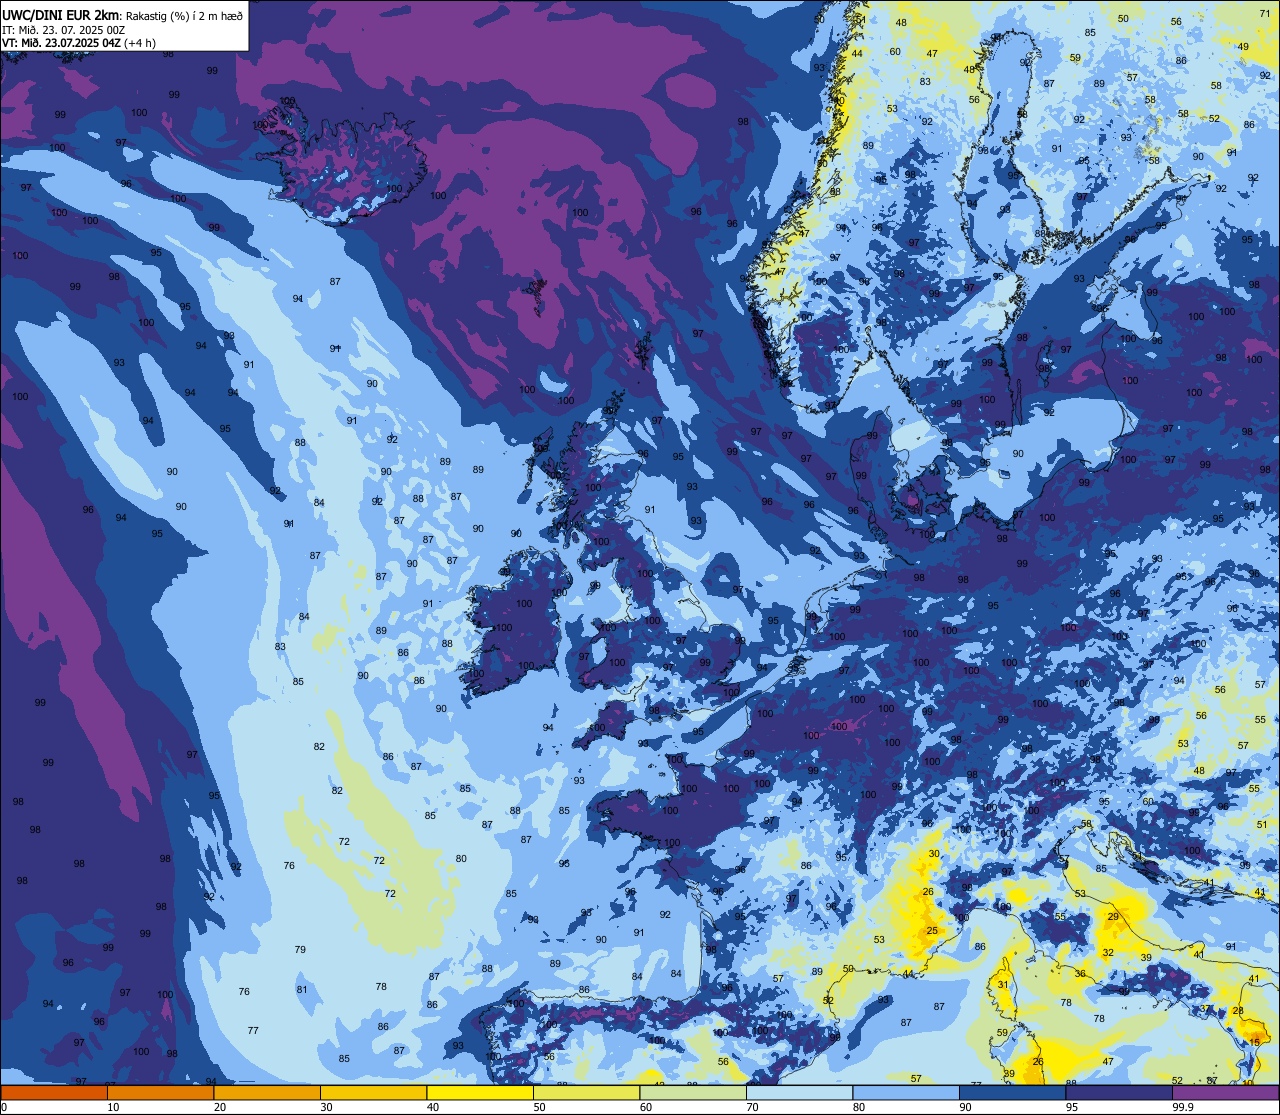Click the map value "32" over Italy
The width and height of the screenshot is (1280, 1115).
click(x=1107, y=953)
